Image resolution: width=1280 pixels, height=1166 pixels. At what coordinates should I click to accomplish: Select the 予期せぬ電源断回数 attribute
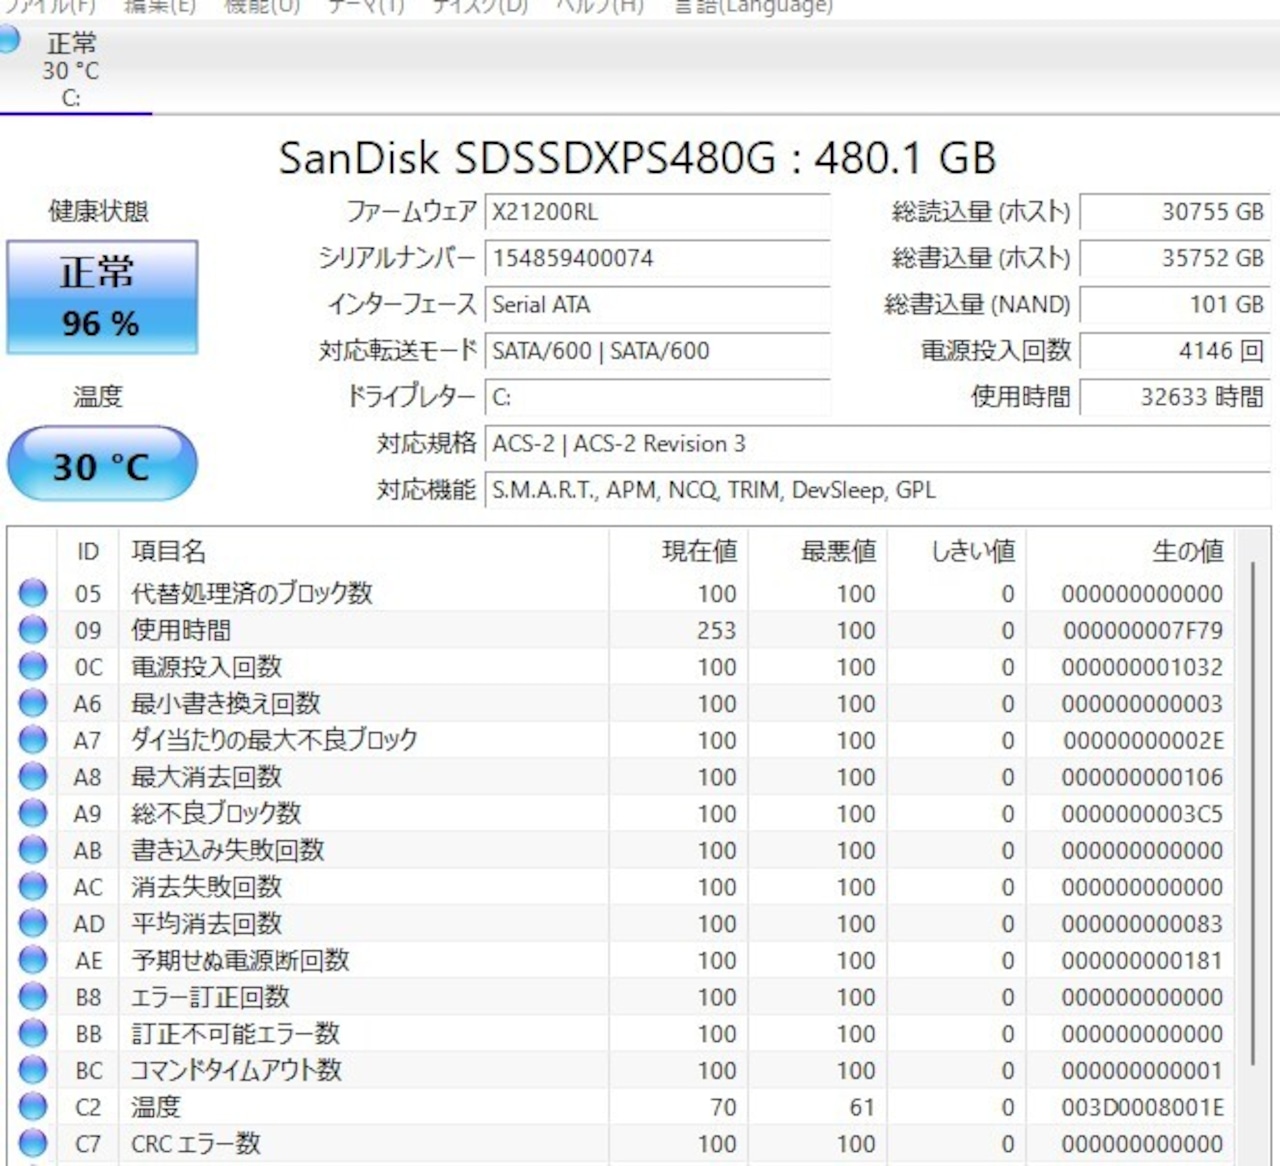[240, 960]
